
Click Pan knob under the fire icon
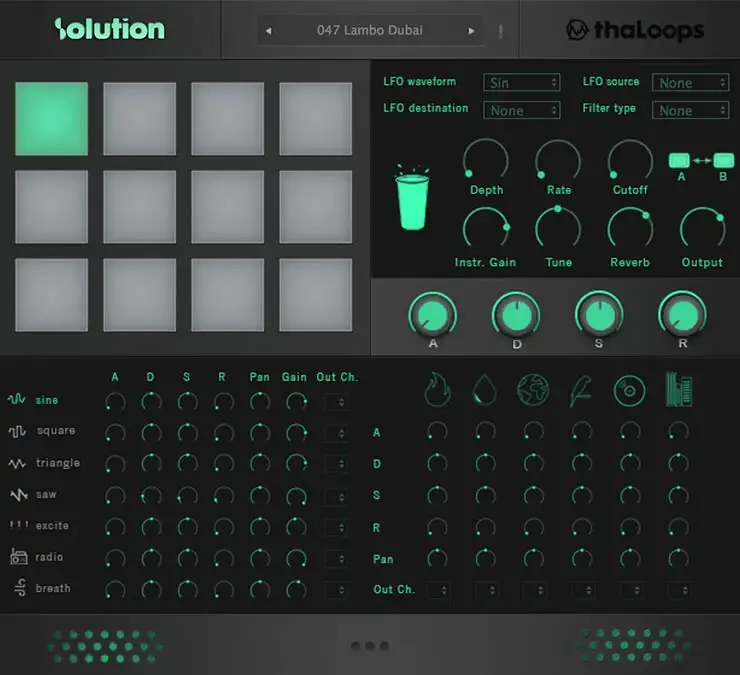pyautogui.click(x=437, y=558)
